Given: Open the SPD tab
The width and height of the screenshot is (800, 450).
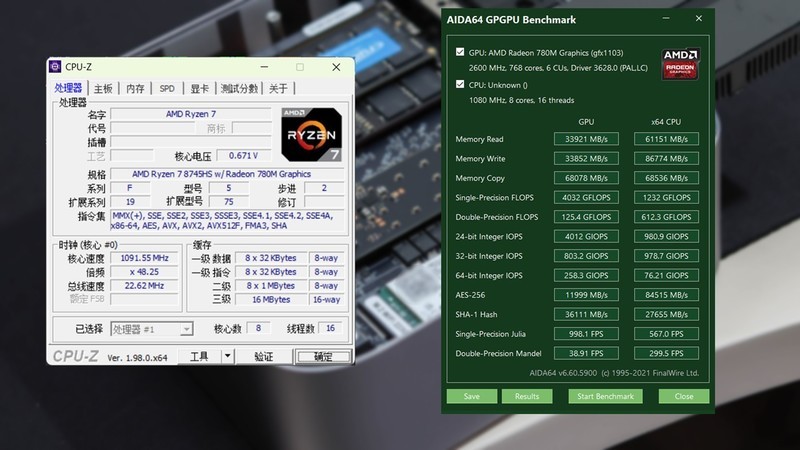Looking at the screenshot, I should click(x=167, y=89).
